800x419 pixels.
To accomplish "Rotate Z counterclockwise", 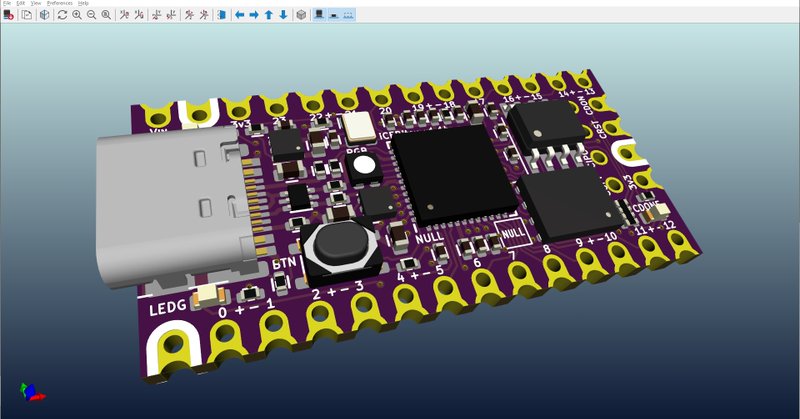I will [204, 15].
